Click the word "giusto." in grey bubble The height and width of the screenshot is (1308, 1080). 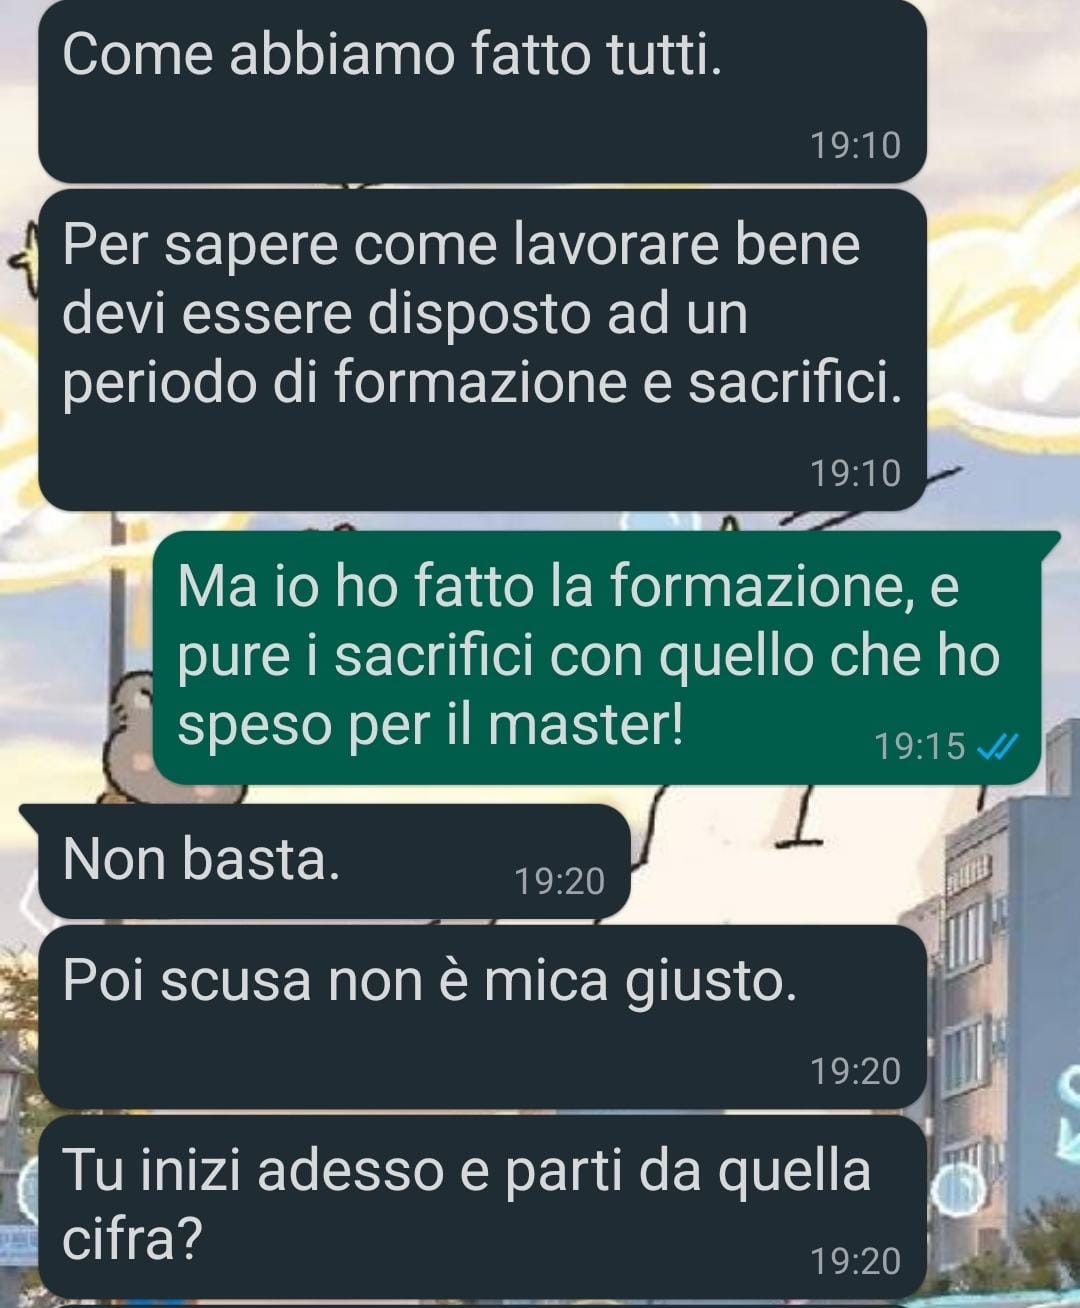point(712,982)
